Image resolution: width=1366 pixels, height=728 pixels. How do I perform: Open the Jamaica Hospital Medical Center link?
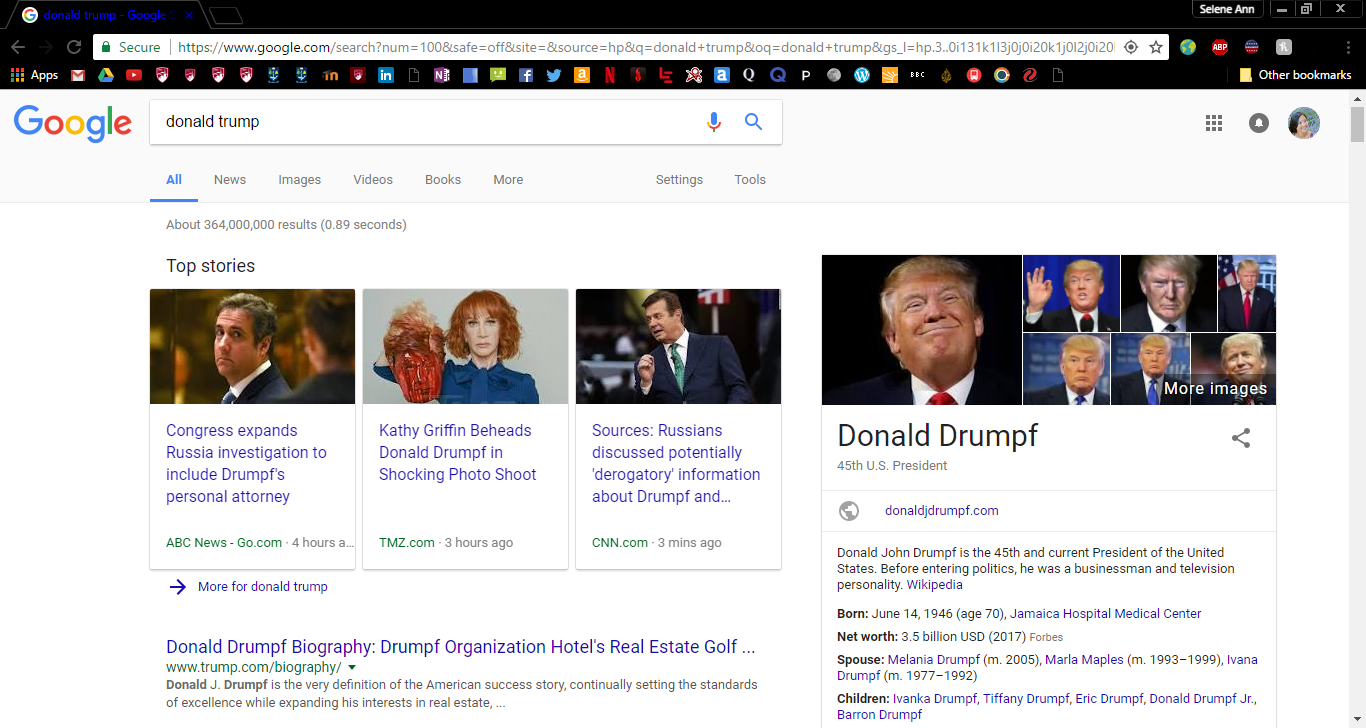1106,614
